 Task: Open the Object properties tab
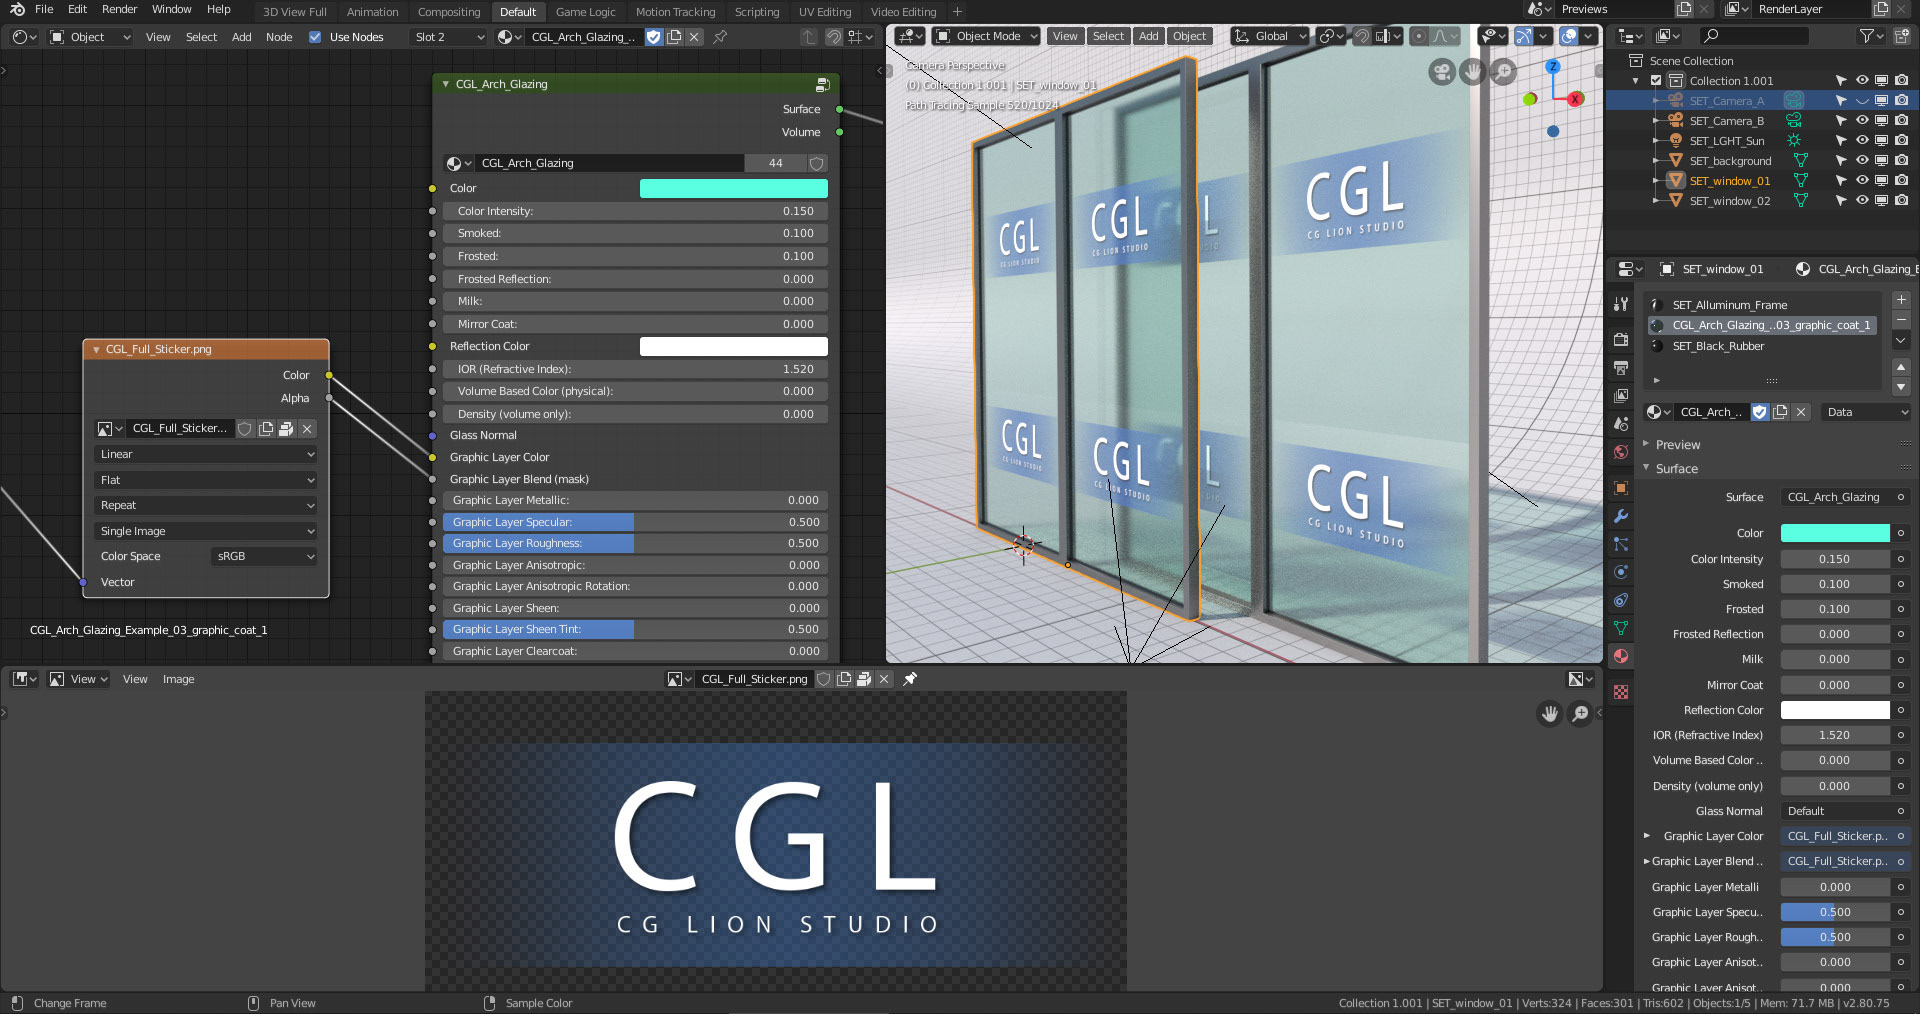click(1621, 488)
